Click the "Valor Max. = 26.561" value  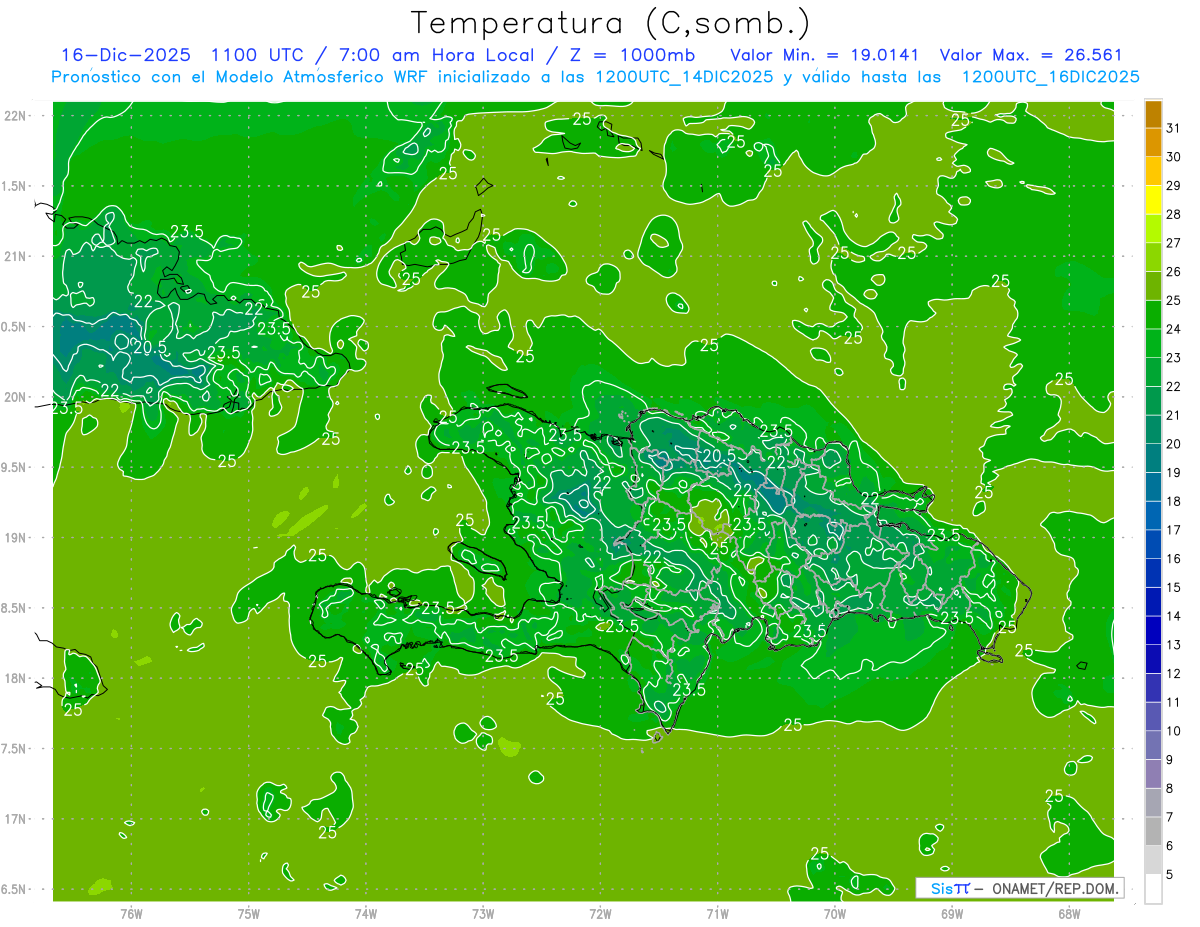point(1032,55)
